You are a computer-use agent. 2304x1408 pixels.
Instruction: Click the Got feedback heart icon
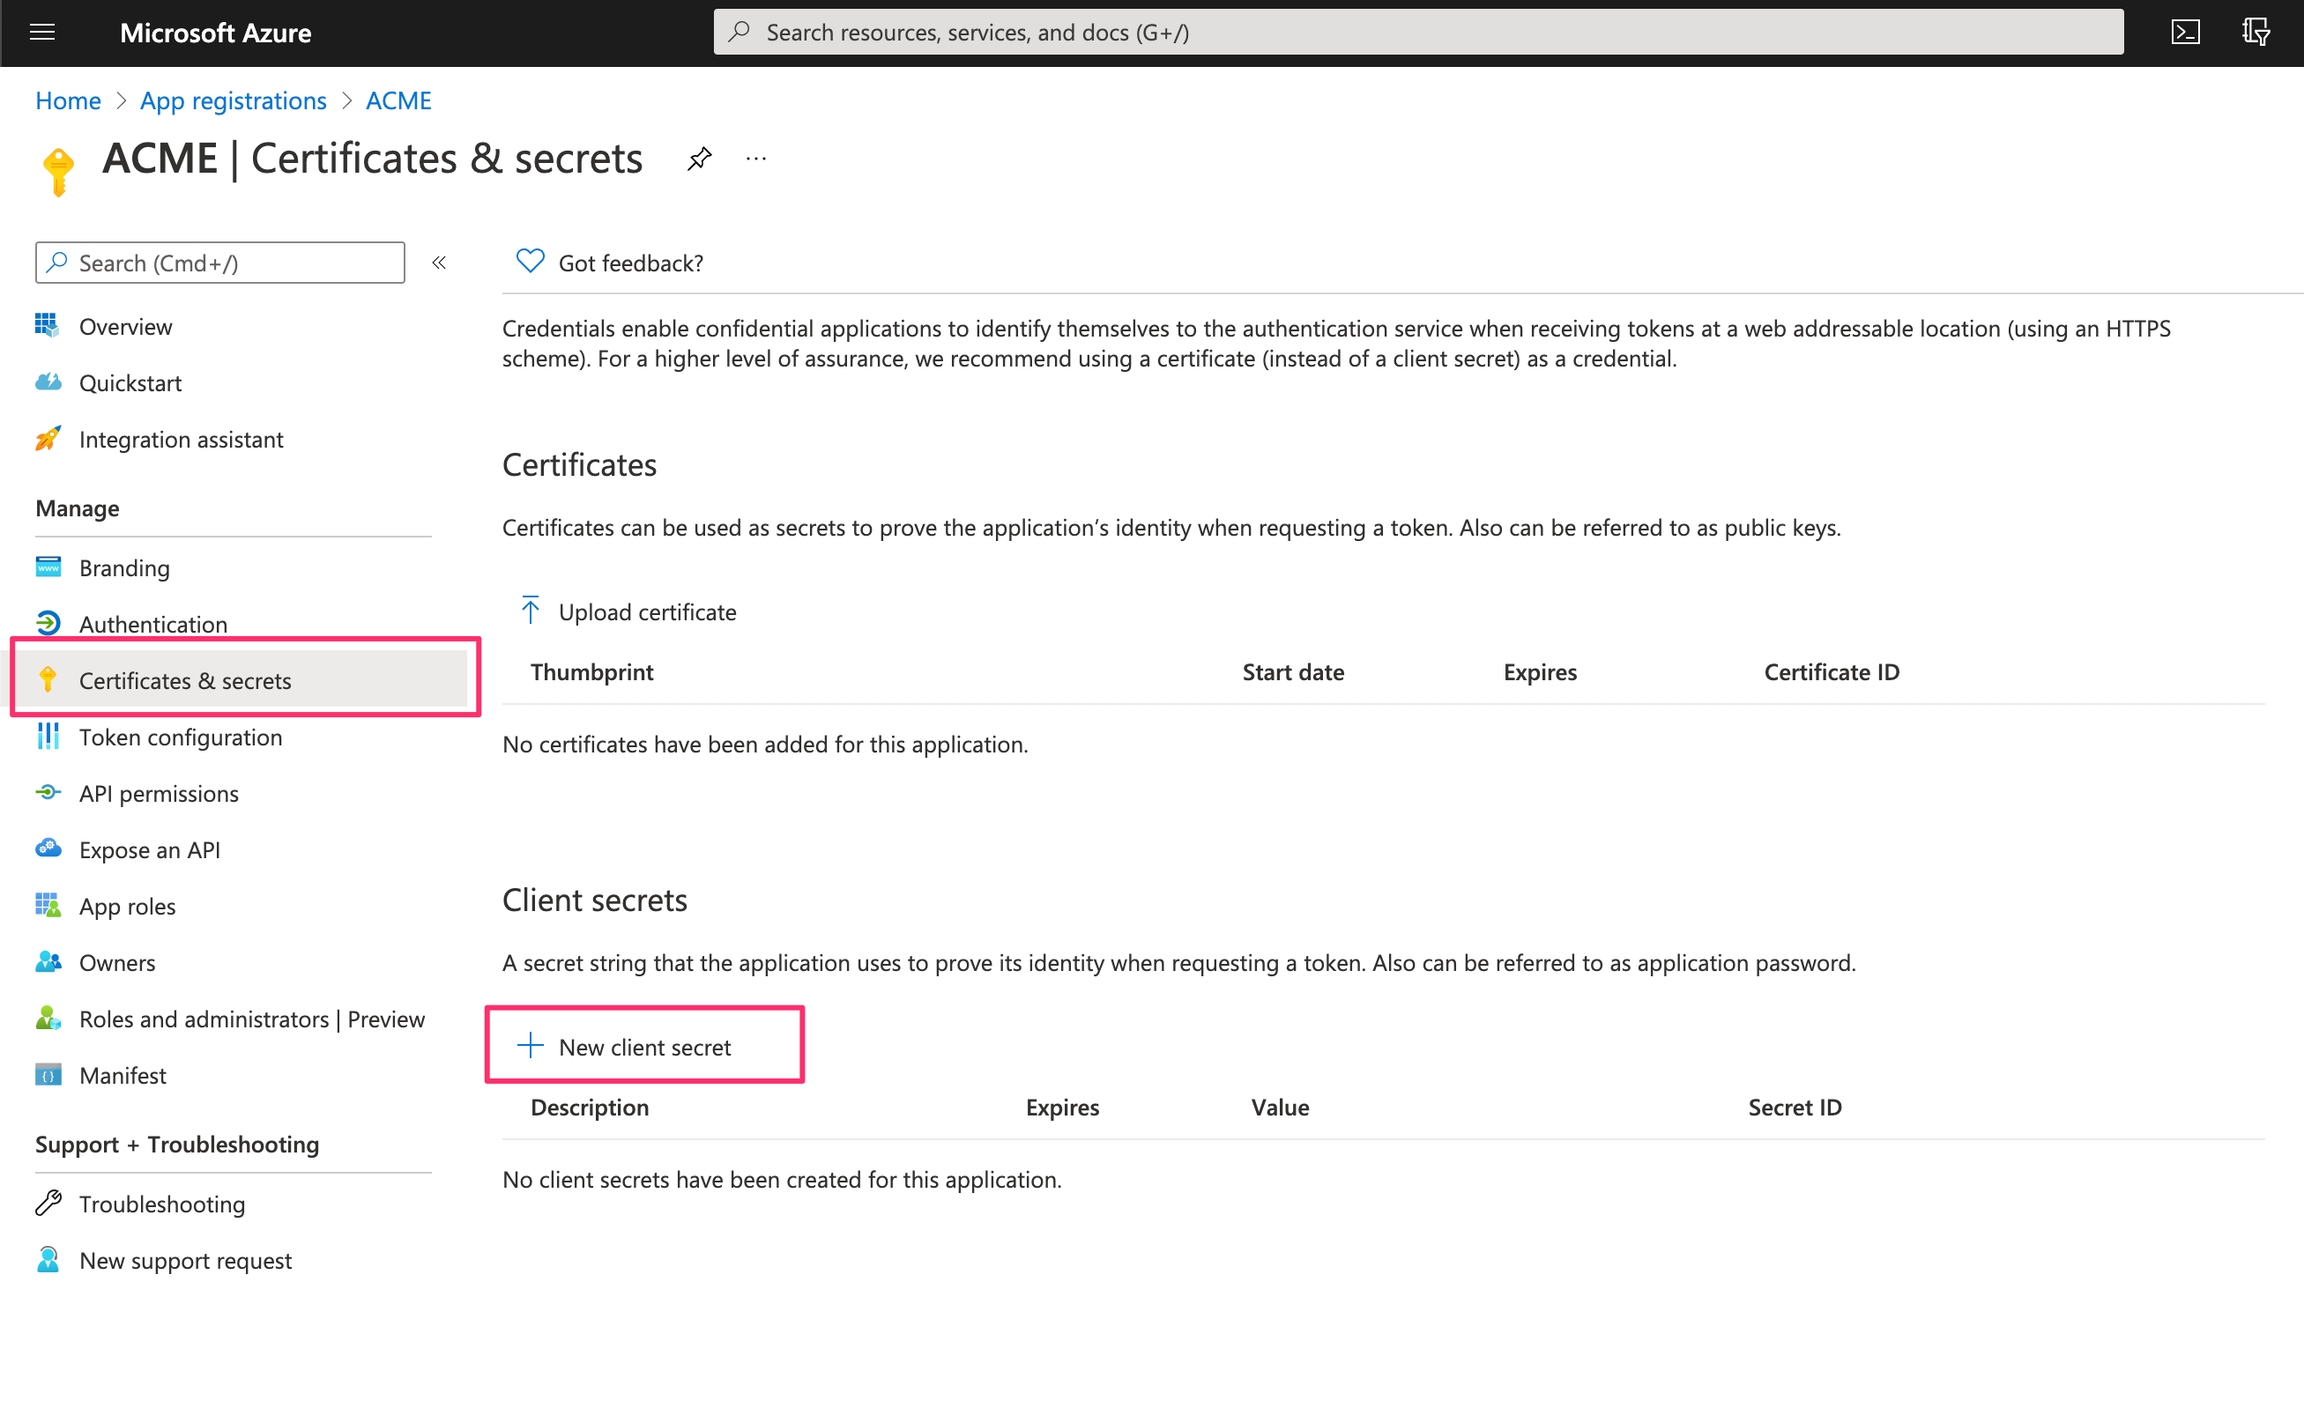530,261
